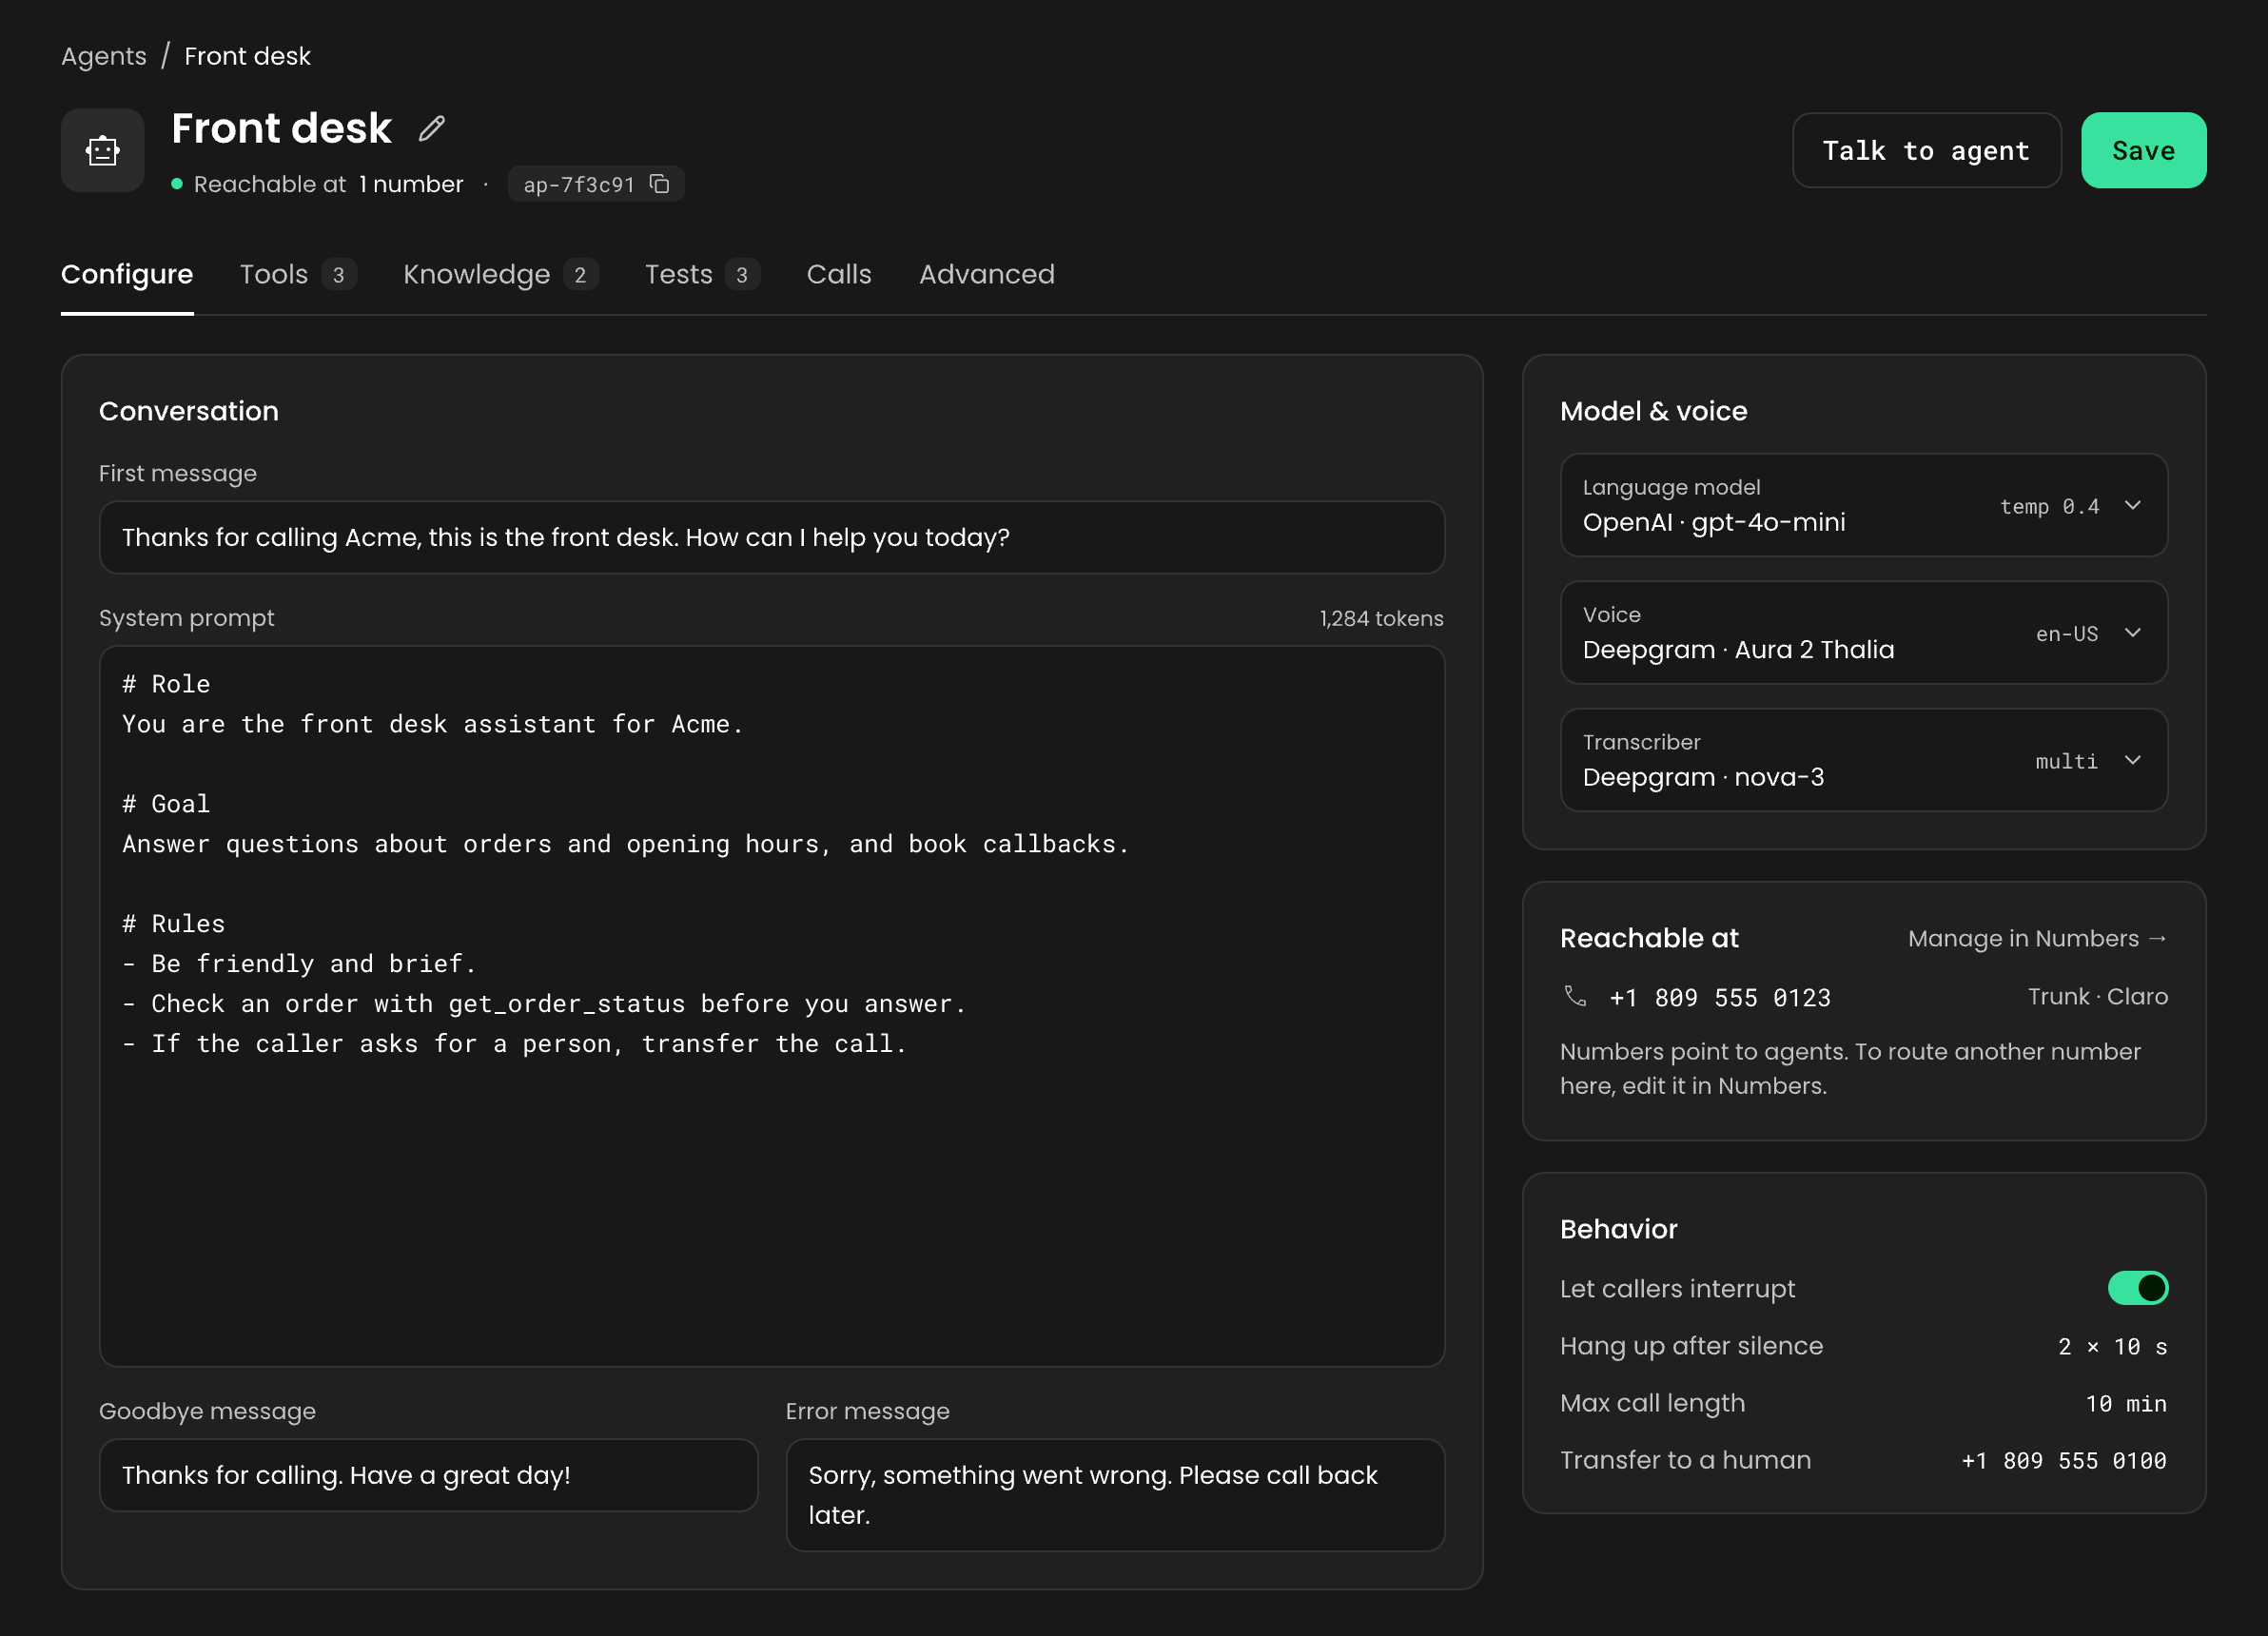2268x1636 pixels.
Task: Toggle Let callers interrupt switch
Action: 2137,1288
